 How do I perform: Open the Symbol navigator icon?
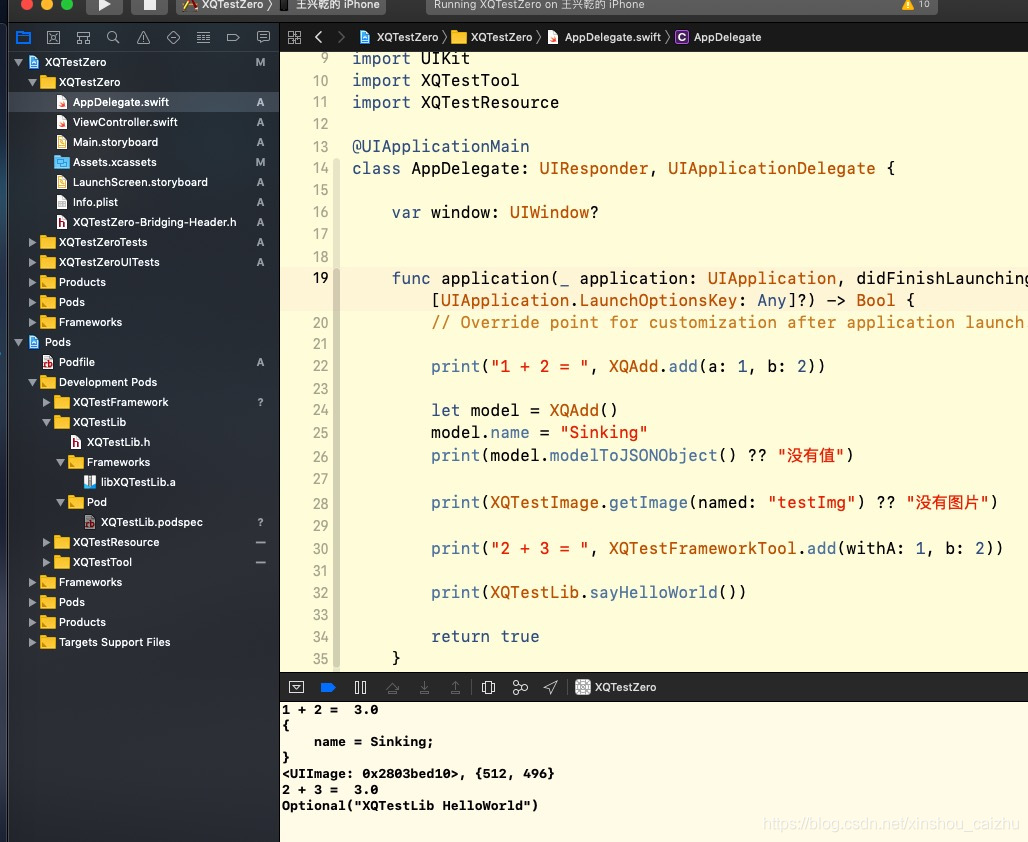[x=83, y=37]
